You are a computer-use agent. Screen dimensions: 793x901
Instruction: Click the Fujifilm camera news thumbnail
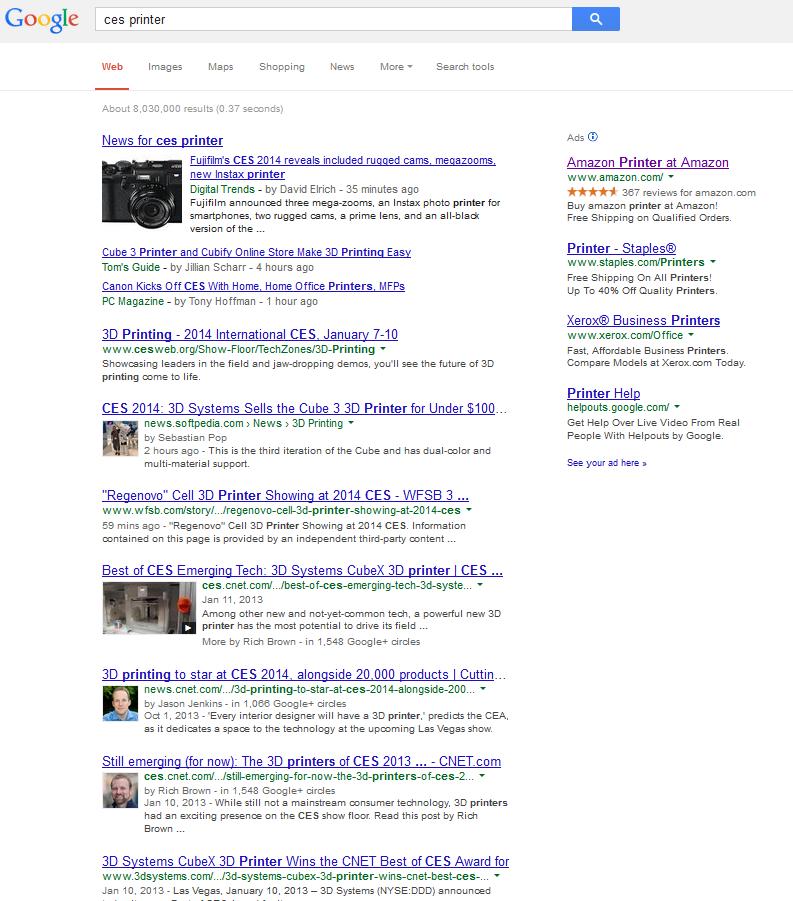point(142,194)
